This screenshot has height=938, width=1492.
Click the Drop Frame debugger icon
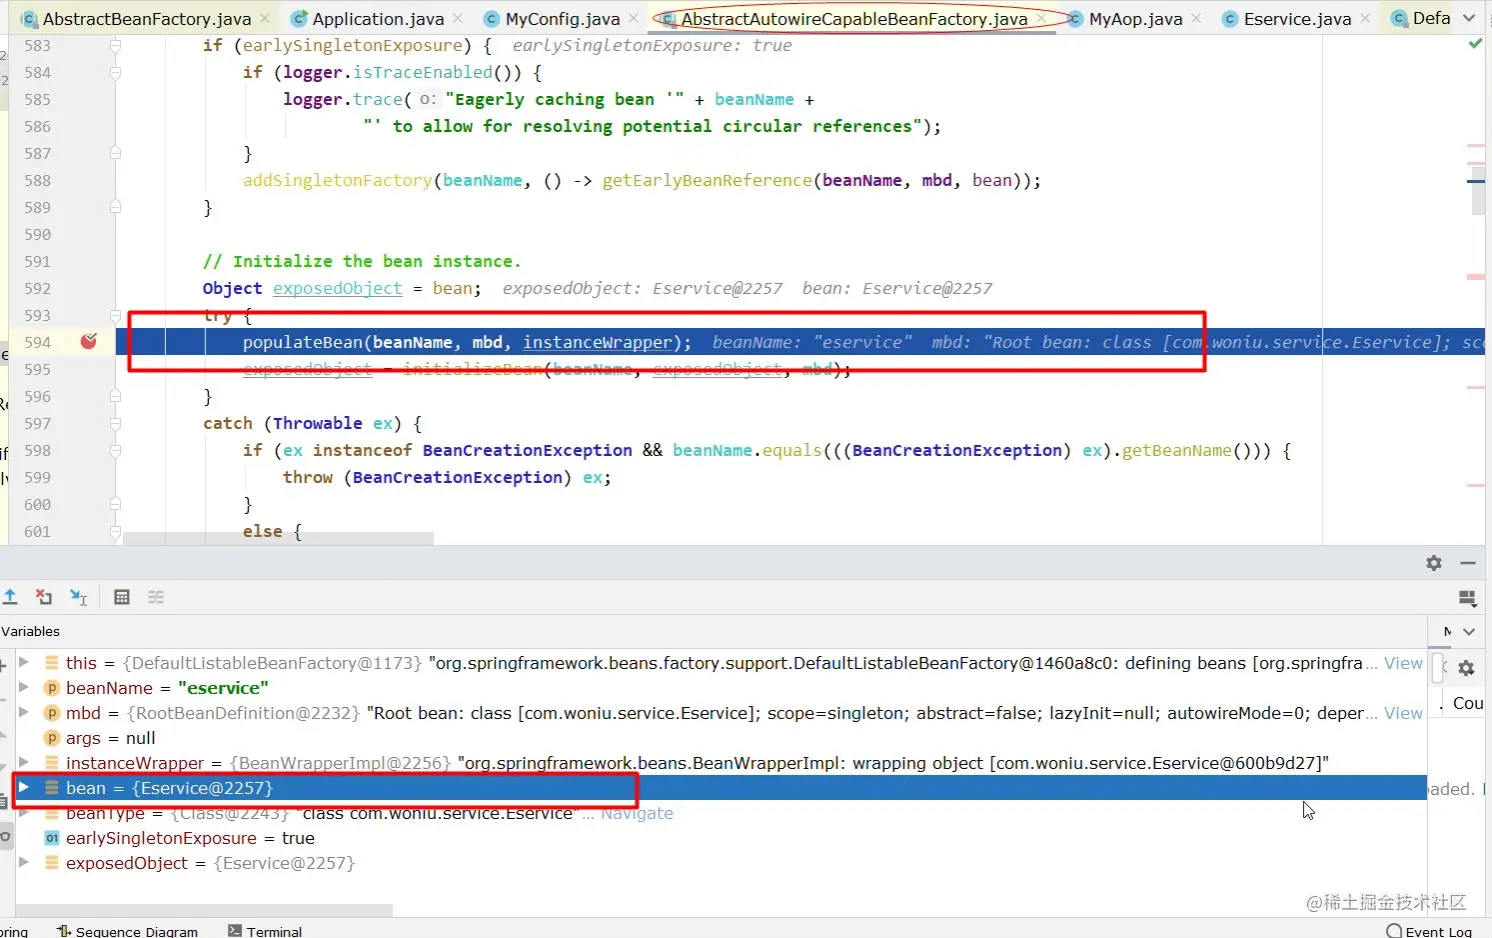[x=44, y=597]
